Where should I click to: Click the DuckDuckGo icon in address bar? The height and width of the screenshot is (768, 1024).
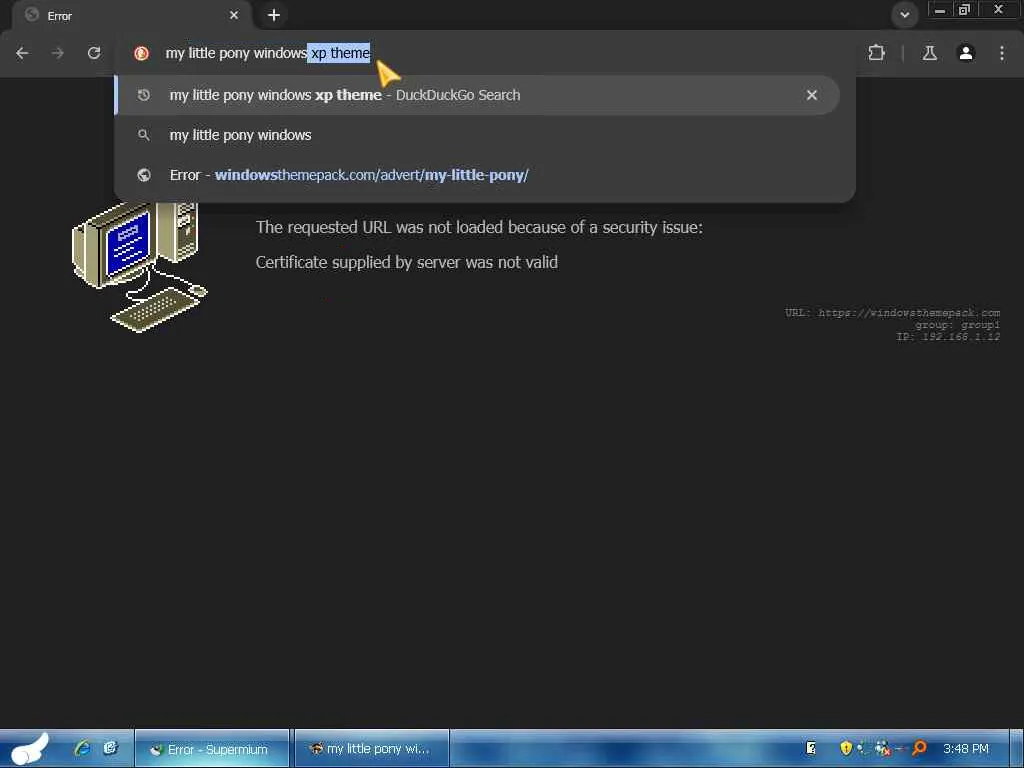click(141, 53)
